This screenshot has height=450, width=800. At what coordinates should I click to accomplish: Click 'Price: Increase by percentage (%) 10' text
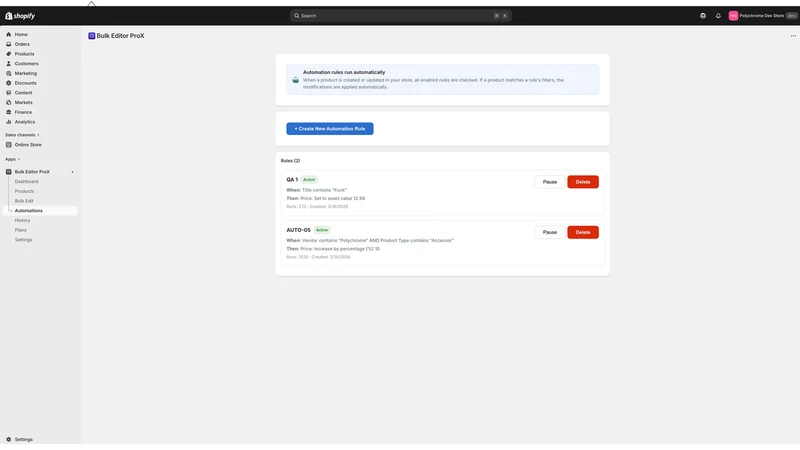click(340, 249)
